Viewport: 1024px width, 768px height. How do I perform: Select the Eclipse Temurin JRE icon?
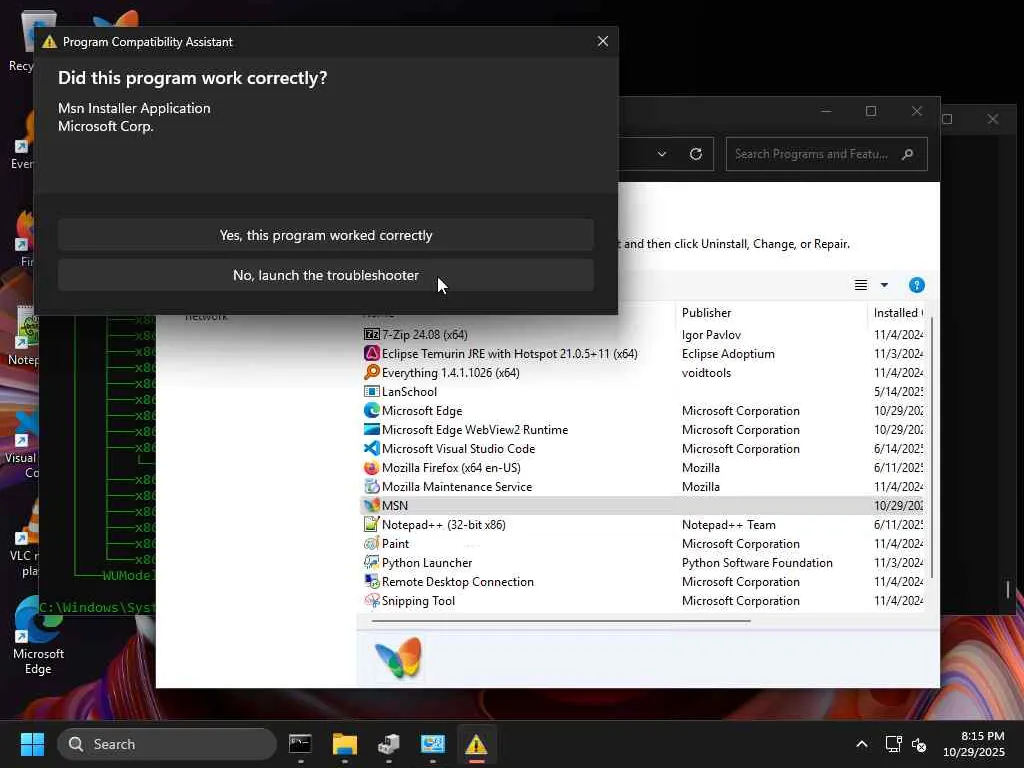click(x=372, y=353)
